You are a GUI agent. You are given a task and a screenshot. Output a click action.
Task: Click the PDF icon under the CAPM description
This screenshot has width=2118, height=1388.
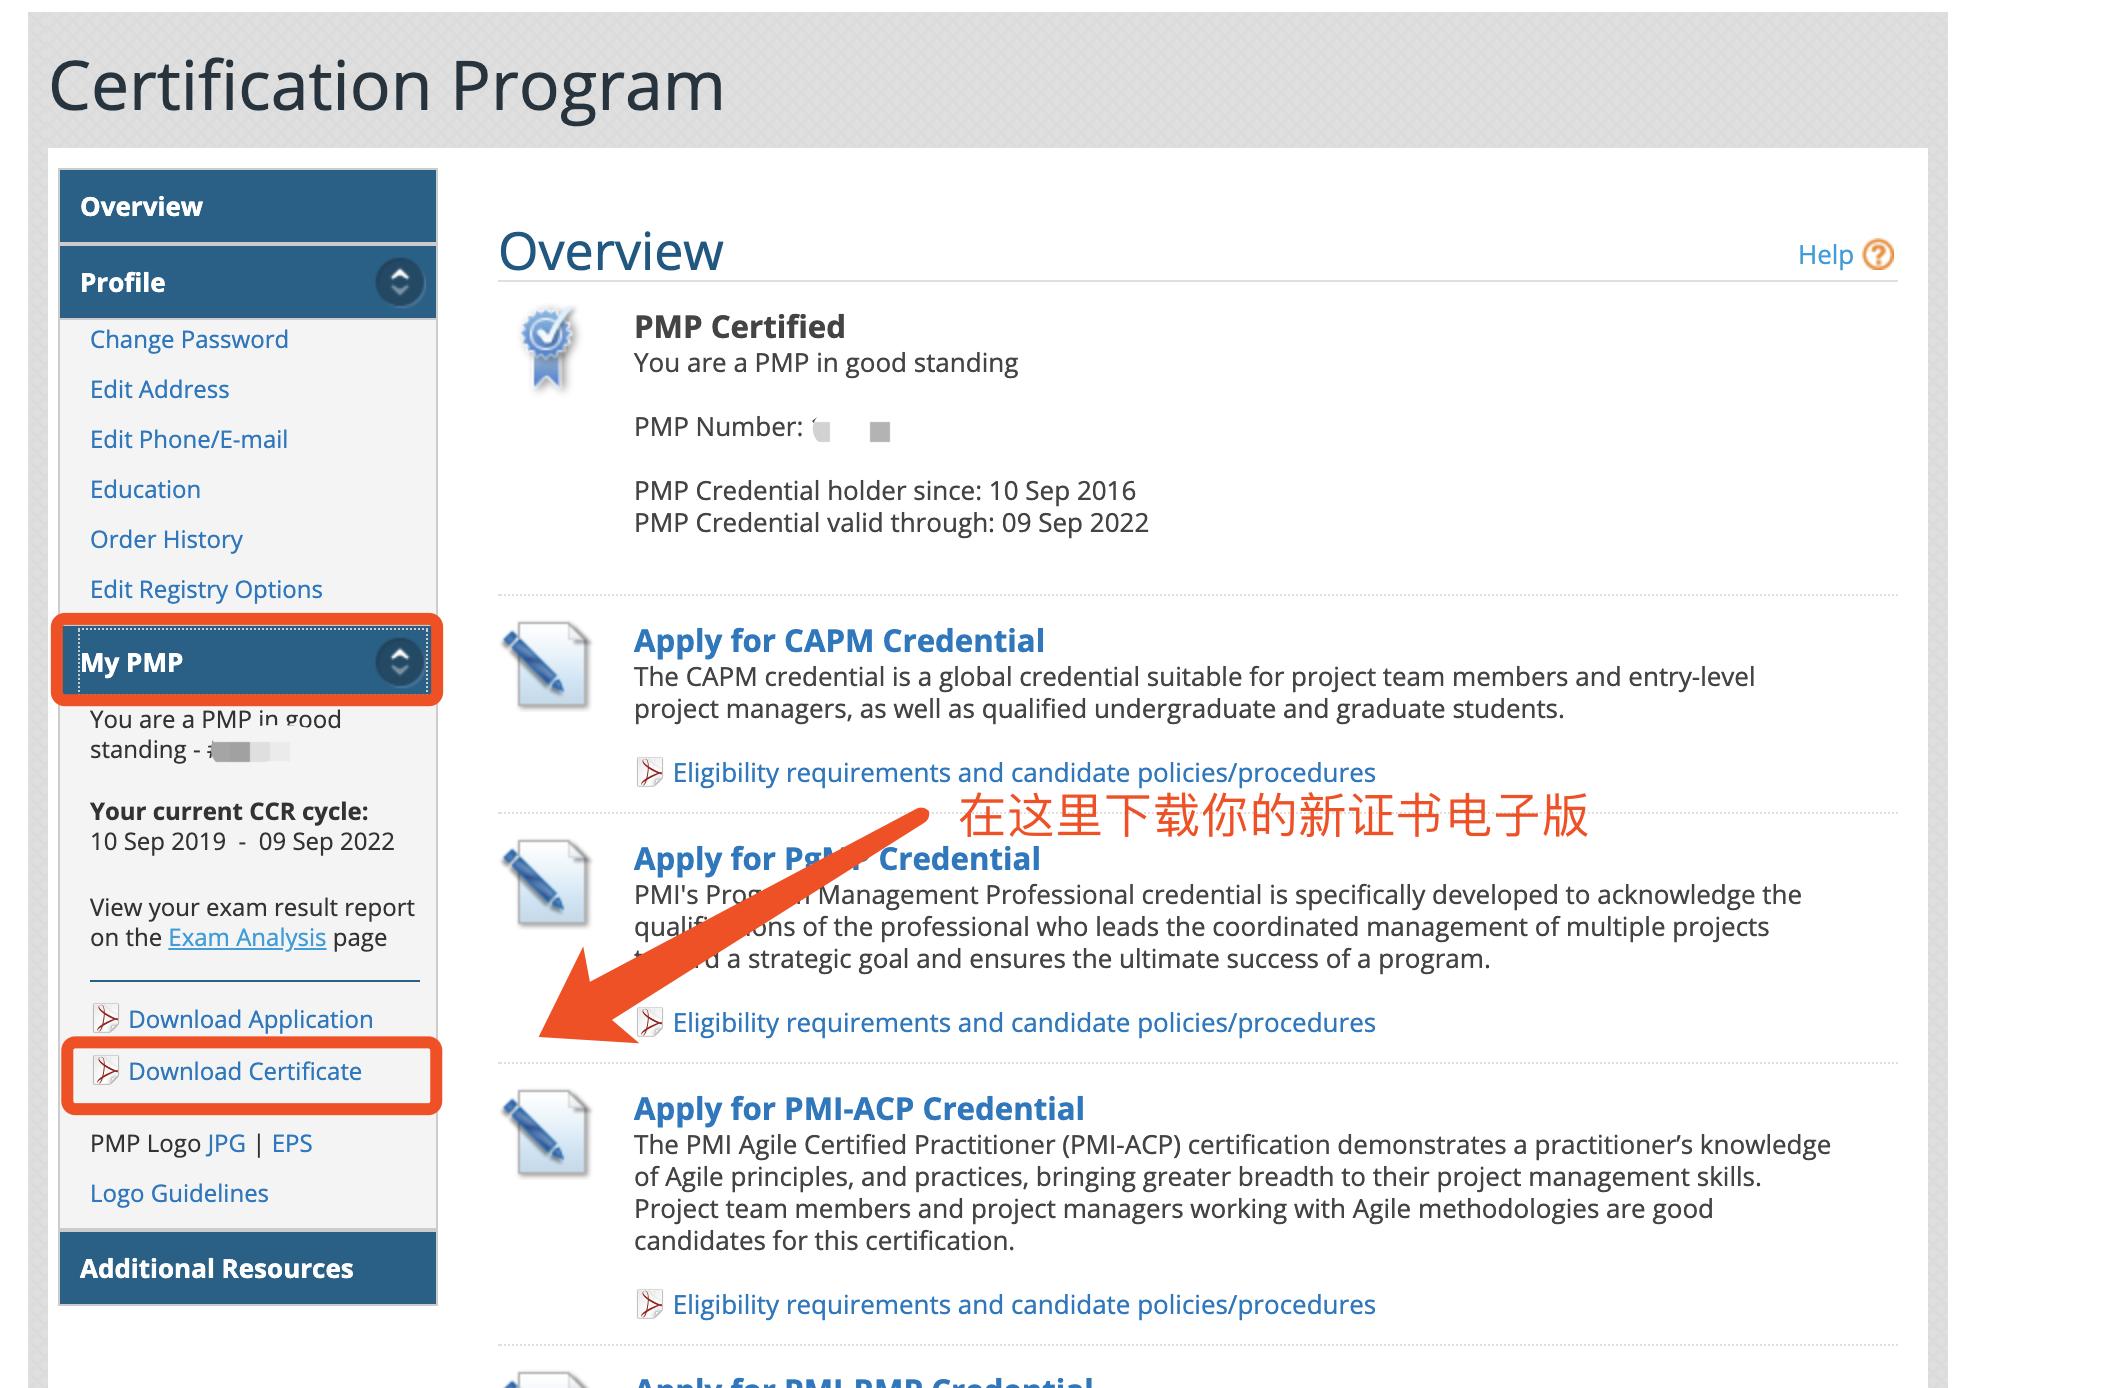pos(650,773)
